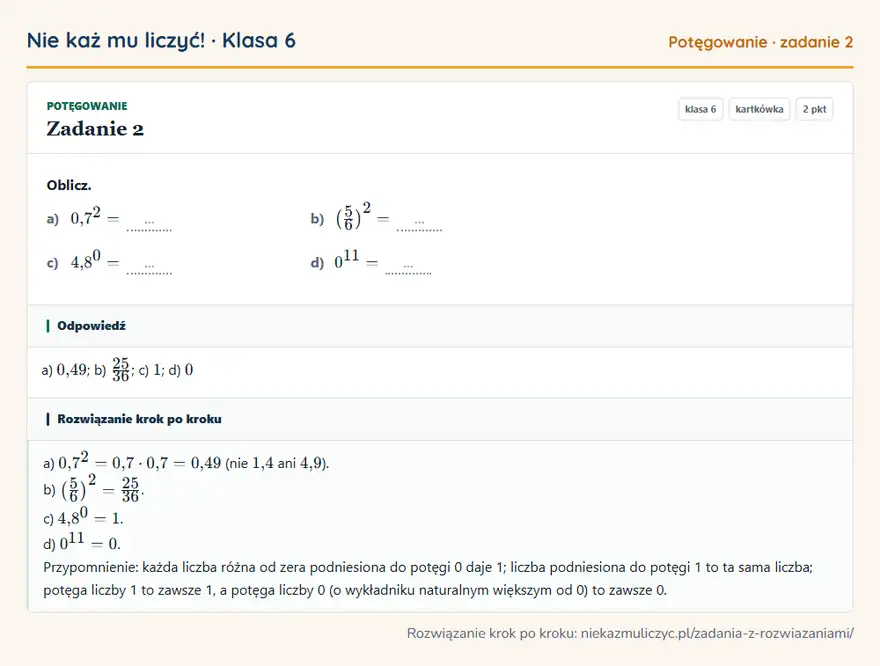
Task: Open the niekazmuliczyc.pl/zadania-z-rozwiazaniami/ link
Action: [717, 633]
